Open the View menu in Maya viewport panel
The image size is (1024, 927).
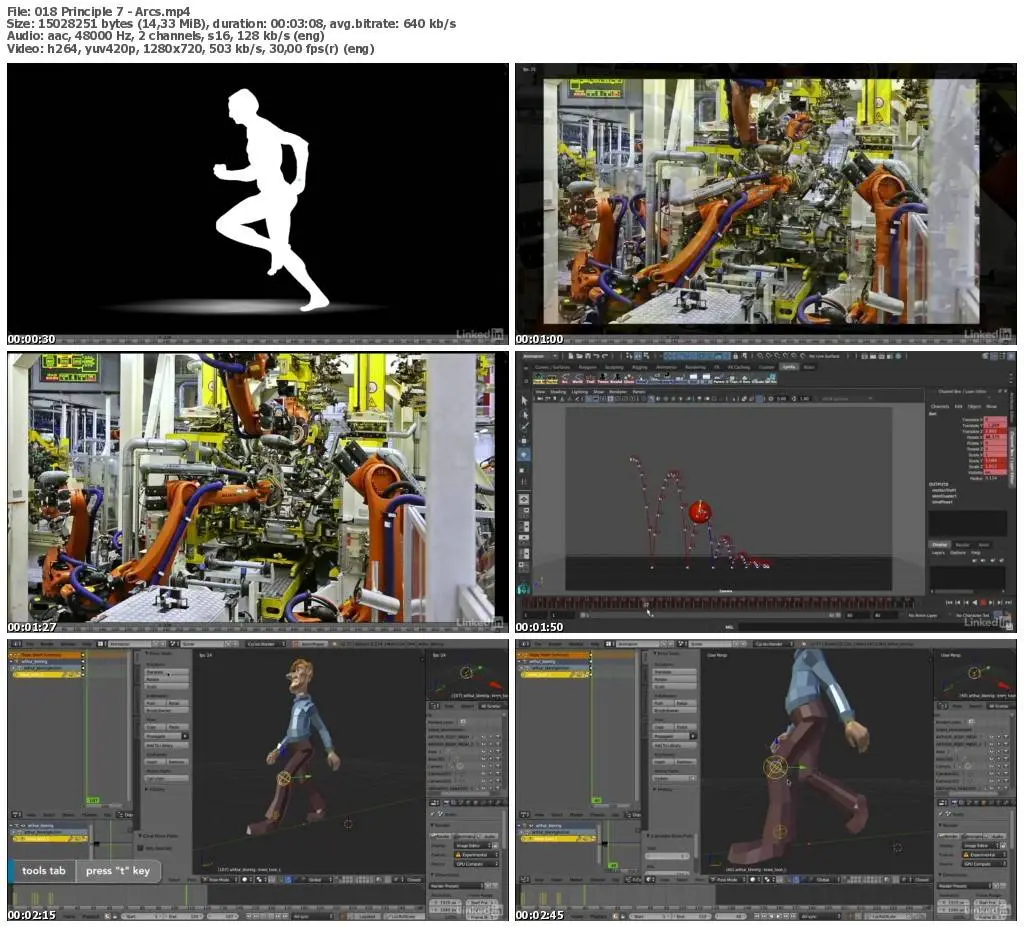click(540, 392)
